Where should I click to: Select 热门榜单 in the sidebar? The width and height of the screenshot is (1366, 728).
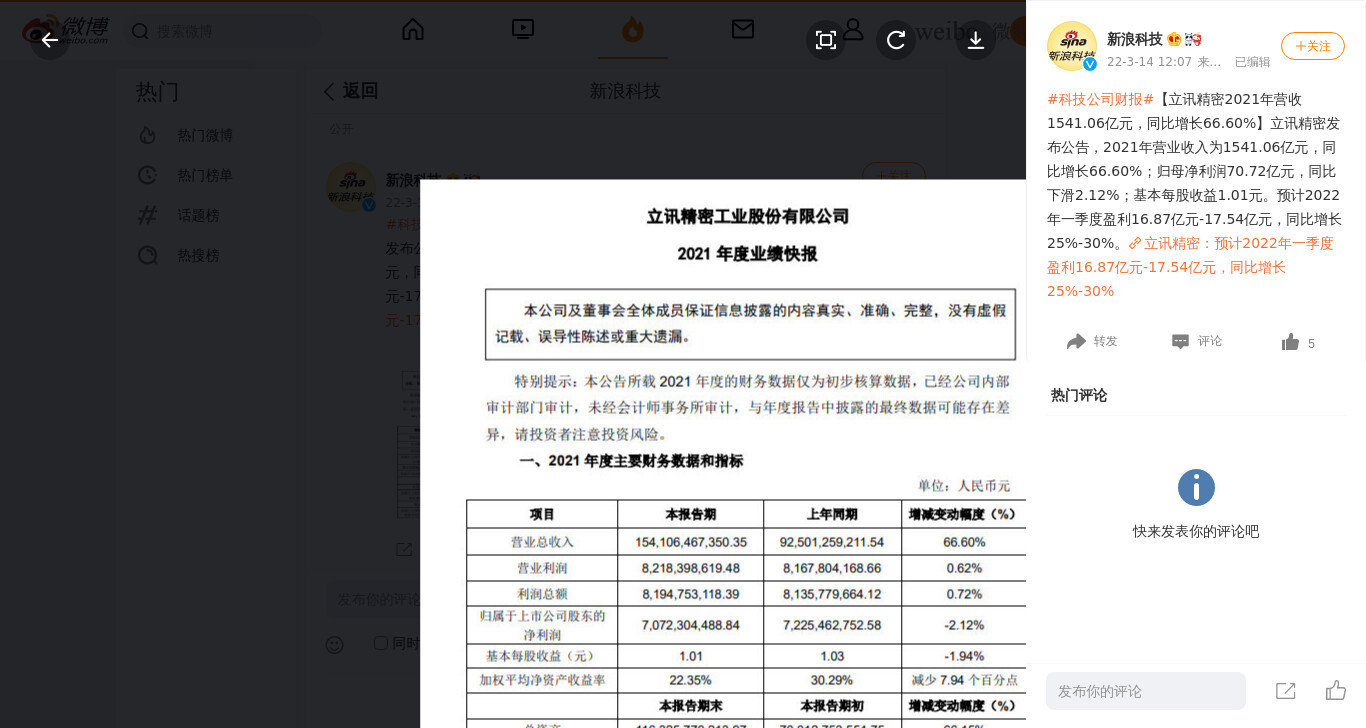pyautogui.click(x=206, y=175)
